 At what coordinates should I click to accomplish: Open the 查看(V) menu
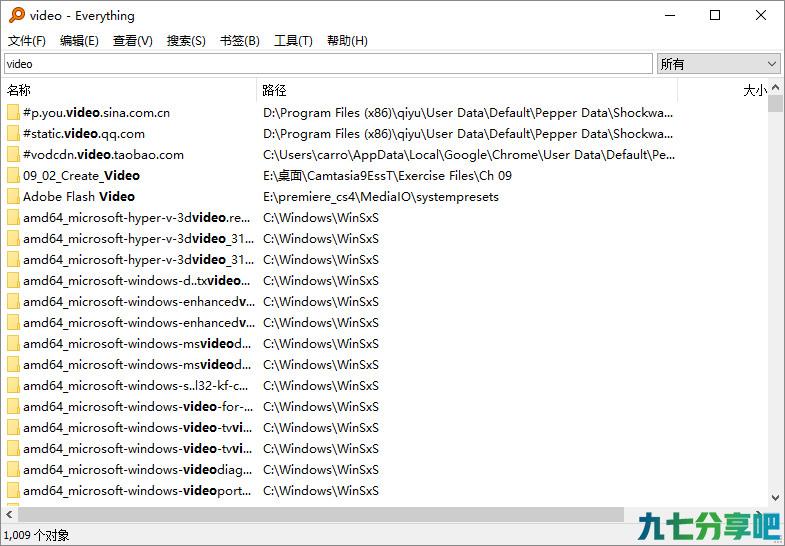(x=133, y=41)
